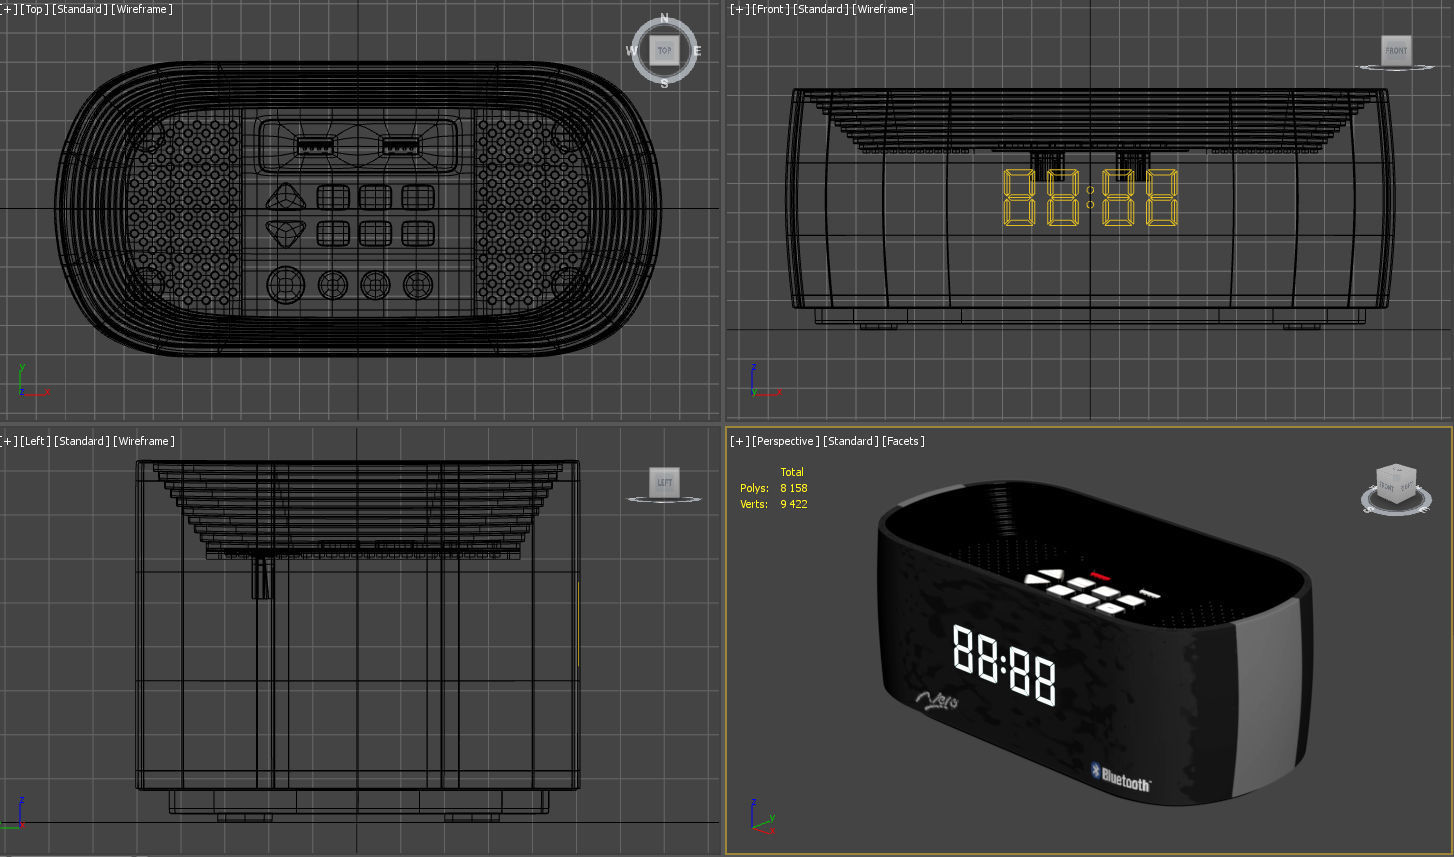
Task: Open the [+] general menu in Top viewport
Action: point(9,9)
